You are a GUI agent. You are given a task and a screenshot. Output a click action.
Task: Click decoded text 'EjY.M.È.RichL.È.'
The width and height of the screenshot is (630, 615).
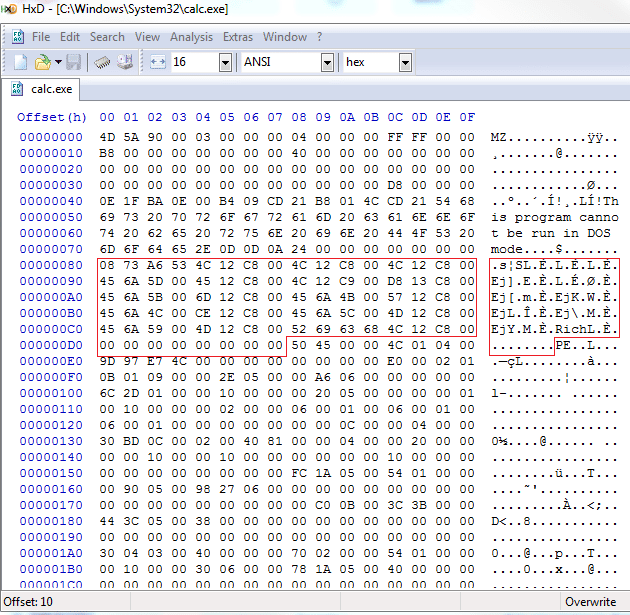pyautogui.click(x=554, y=329)
